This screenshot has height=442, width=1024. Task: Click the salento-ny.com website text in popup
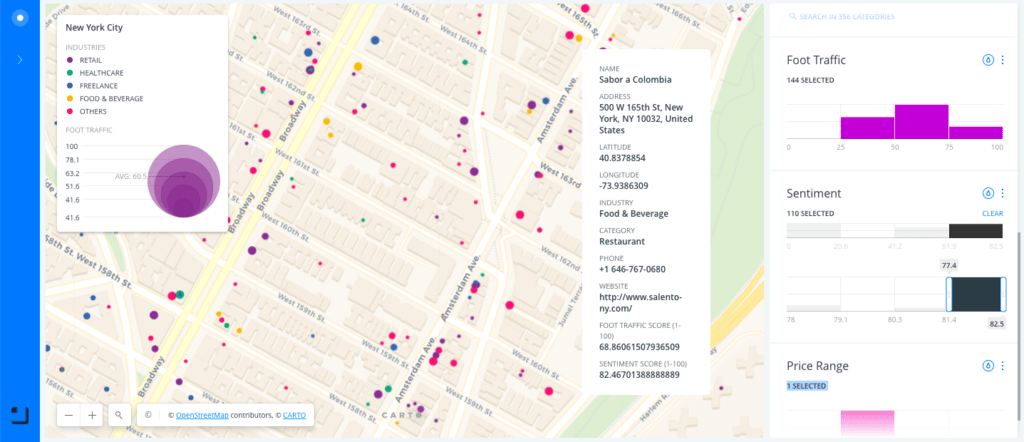tap(641, 302)
